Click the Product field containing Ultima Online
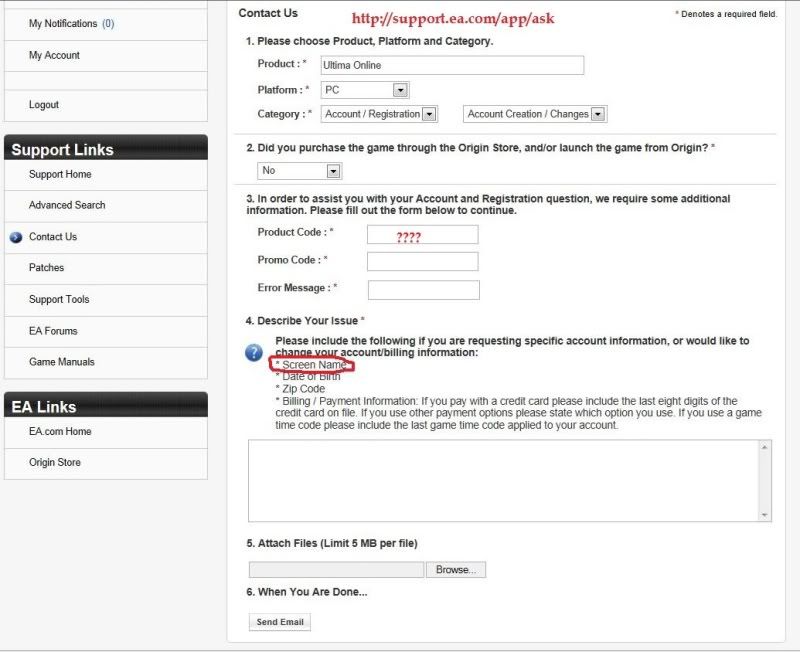The image size is (800, 652). click(452, 65)
